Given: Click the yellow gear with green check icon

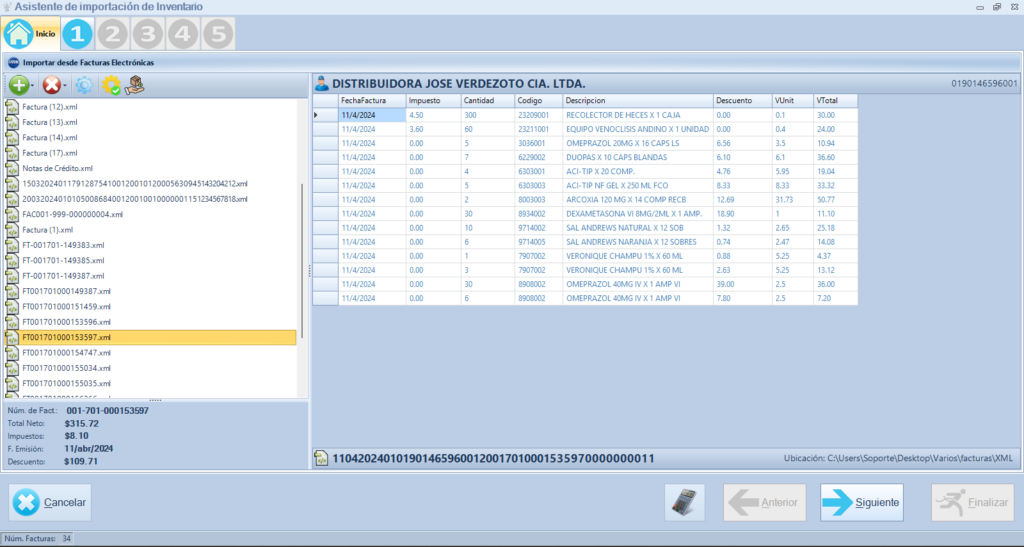Looking at the screenshot, I should pos(111,85).
